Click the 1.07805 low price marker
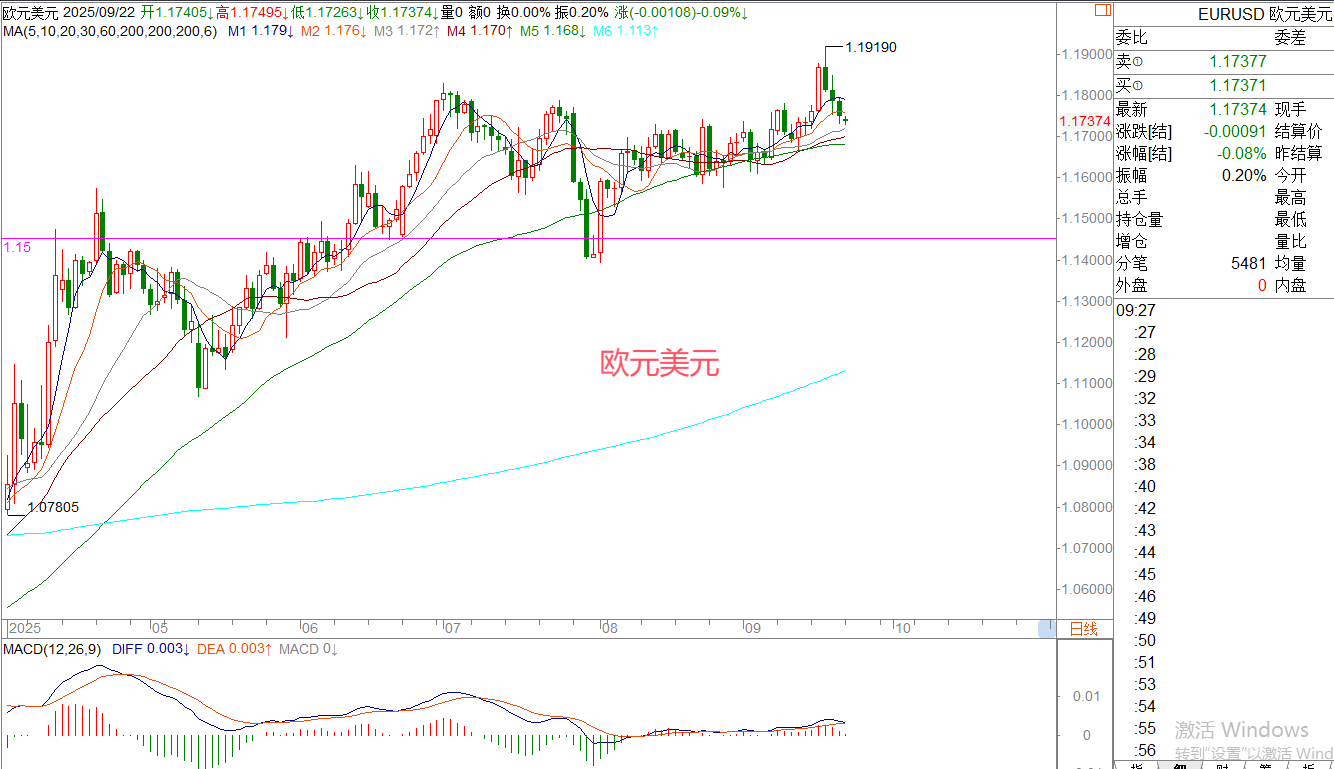The height and width of the screenshot is (769, 1334). pos(53,507)
